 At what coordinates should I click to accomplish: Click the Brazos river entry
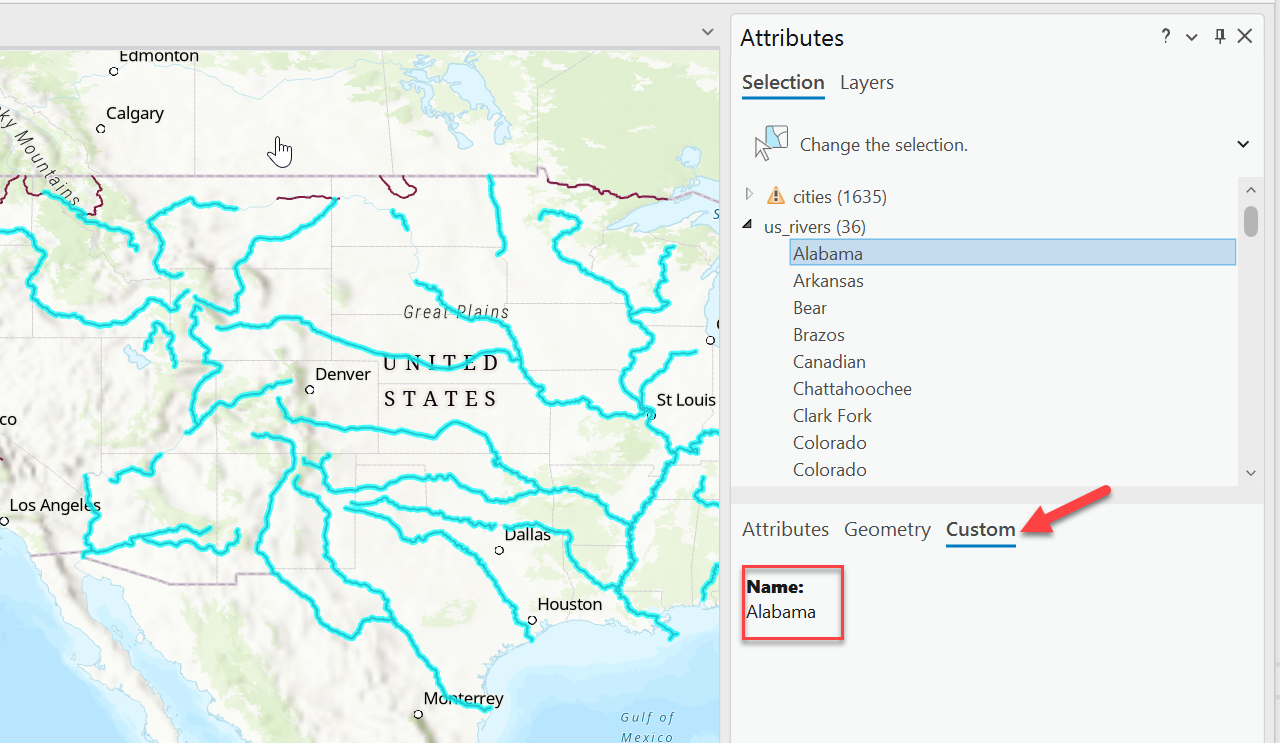[x=818, y=335]
